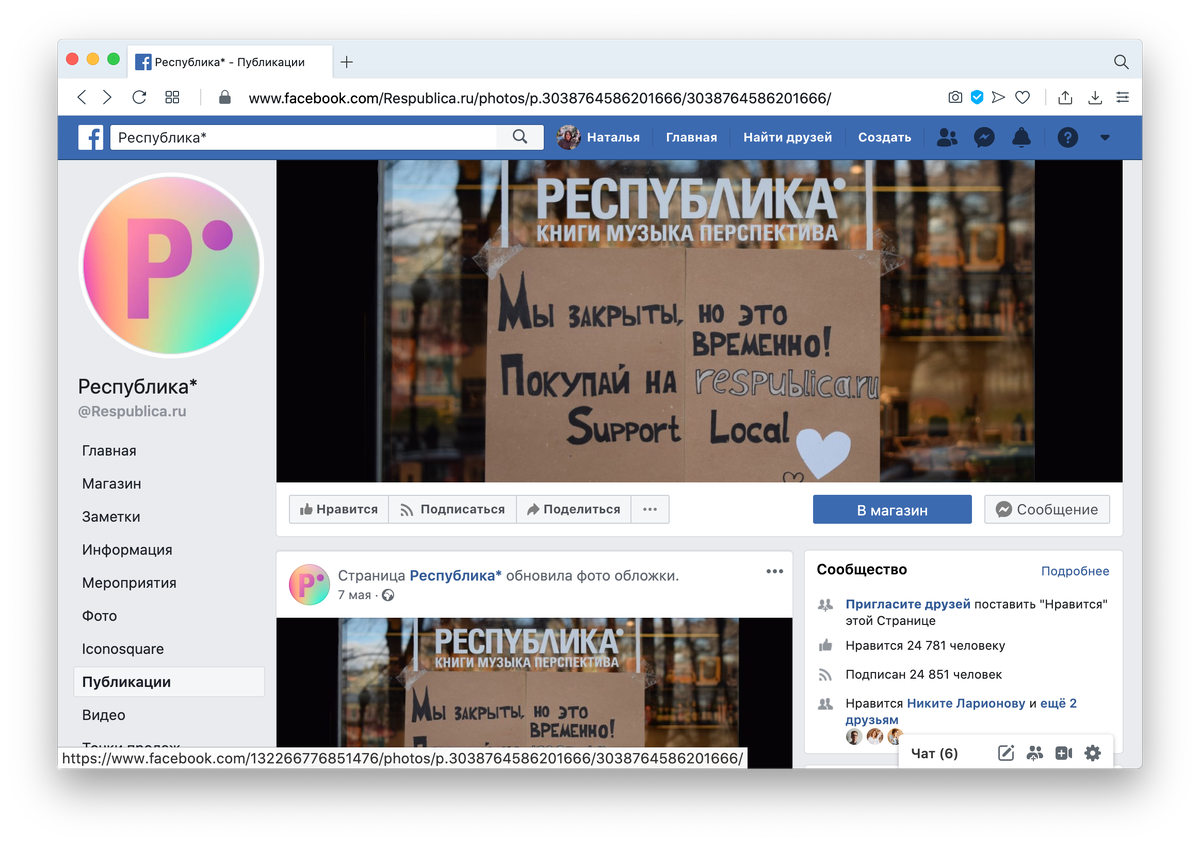Click the Республика* page name heading
The image size is (1200, 845).
click(138, 386)
